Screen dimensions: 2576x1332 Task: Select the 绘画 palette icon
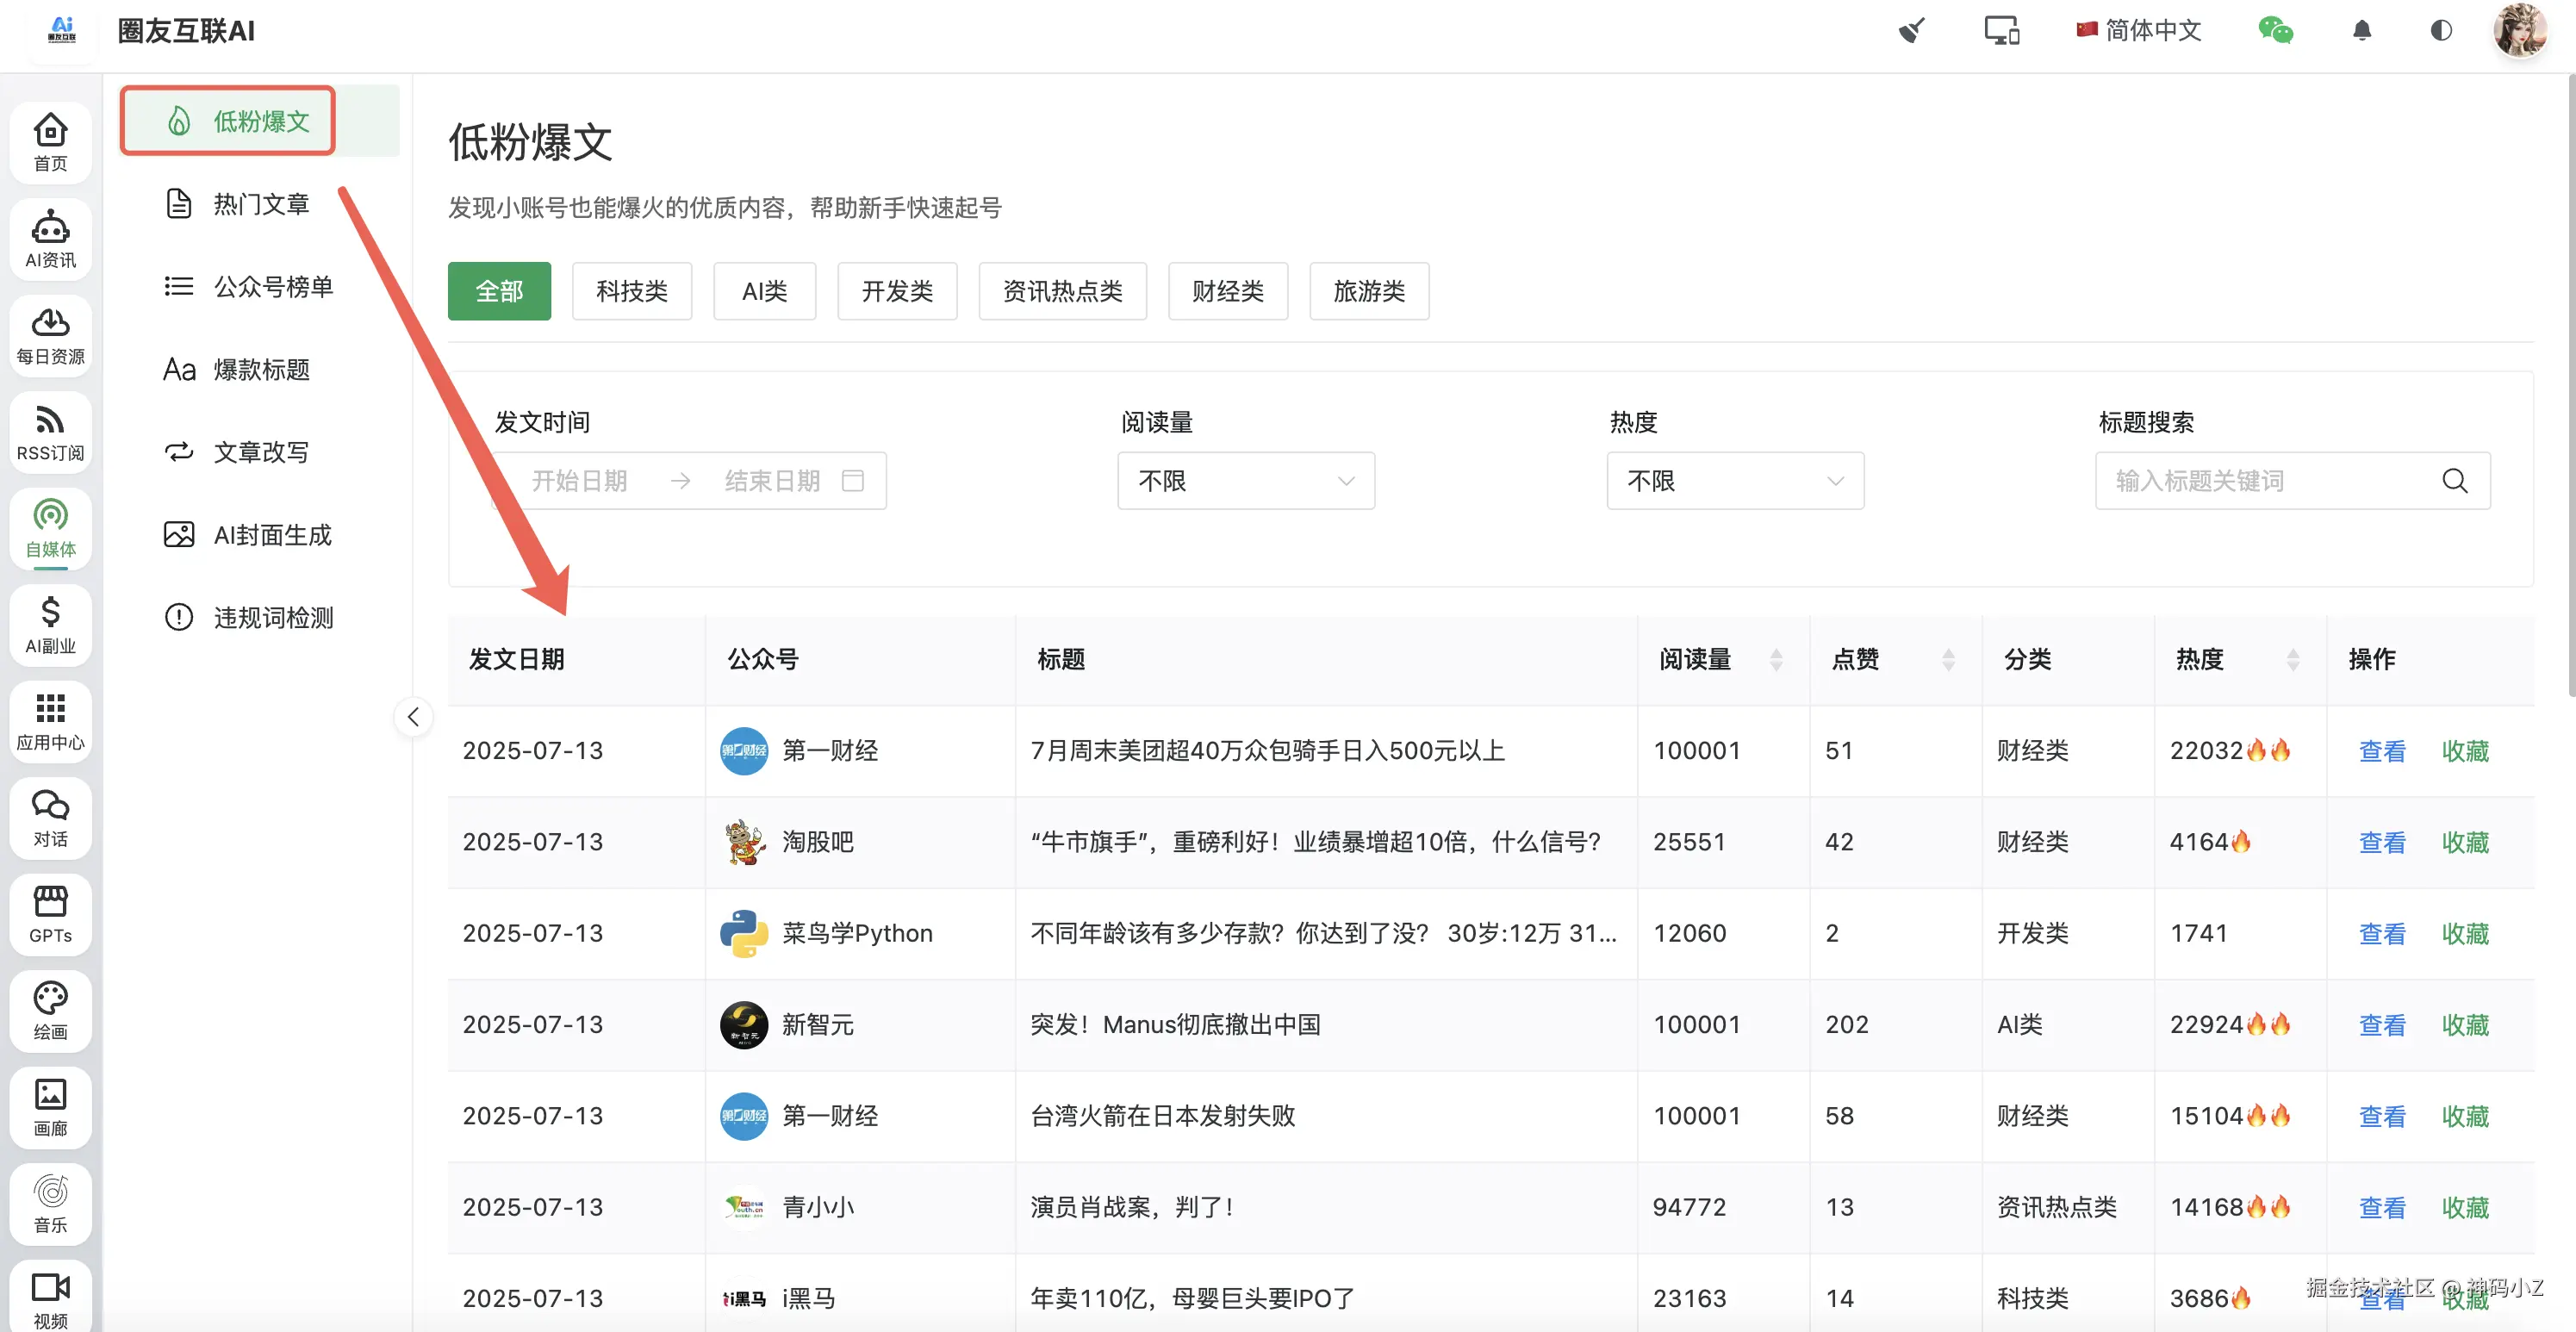point(50,999)
